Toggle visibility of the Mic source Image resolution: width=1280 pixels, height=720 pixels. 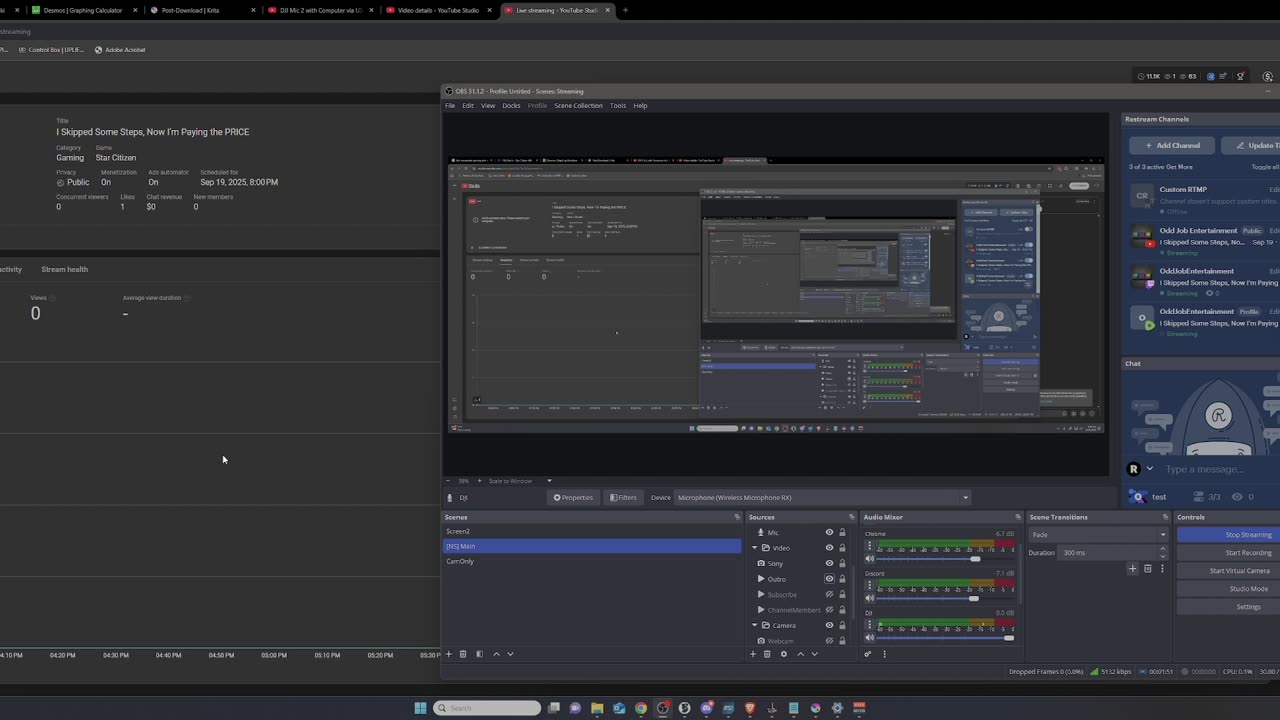[829, 533]
